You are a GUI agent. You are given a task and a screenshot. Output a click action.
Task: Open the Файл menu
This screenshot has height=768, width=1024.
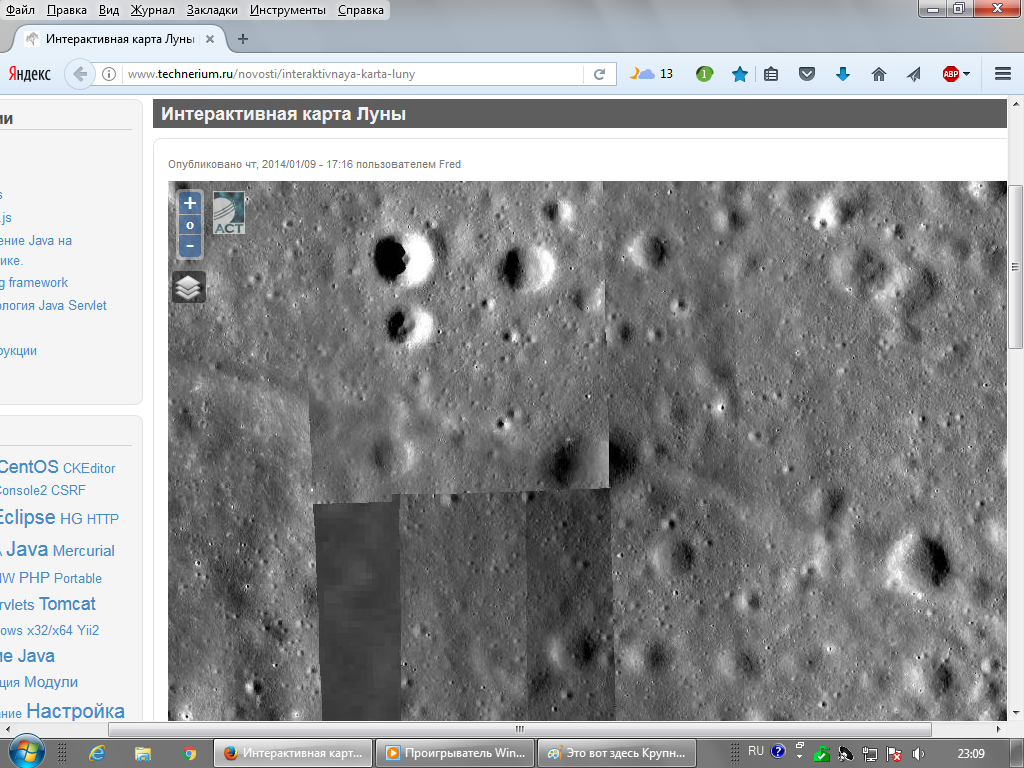click(20, 10)
